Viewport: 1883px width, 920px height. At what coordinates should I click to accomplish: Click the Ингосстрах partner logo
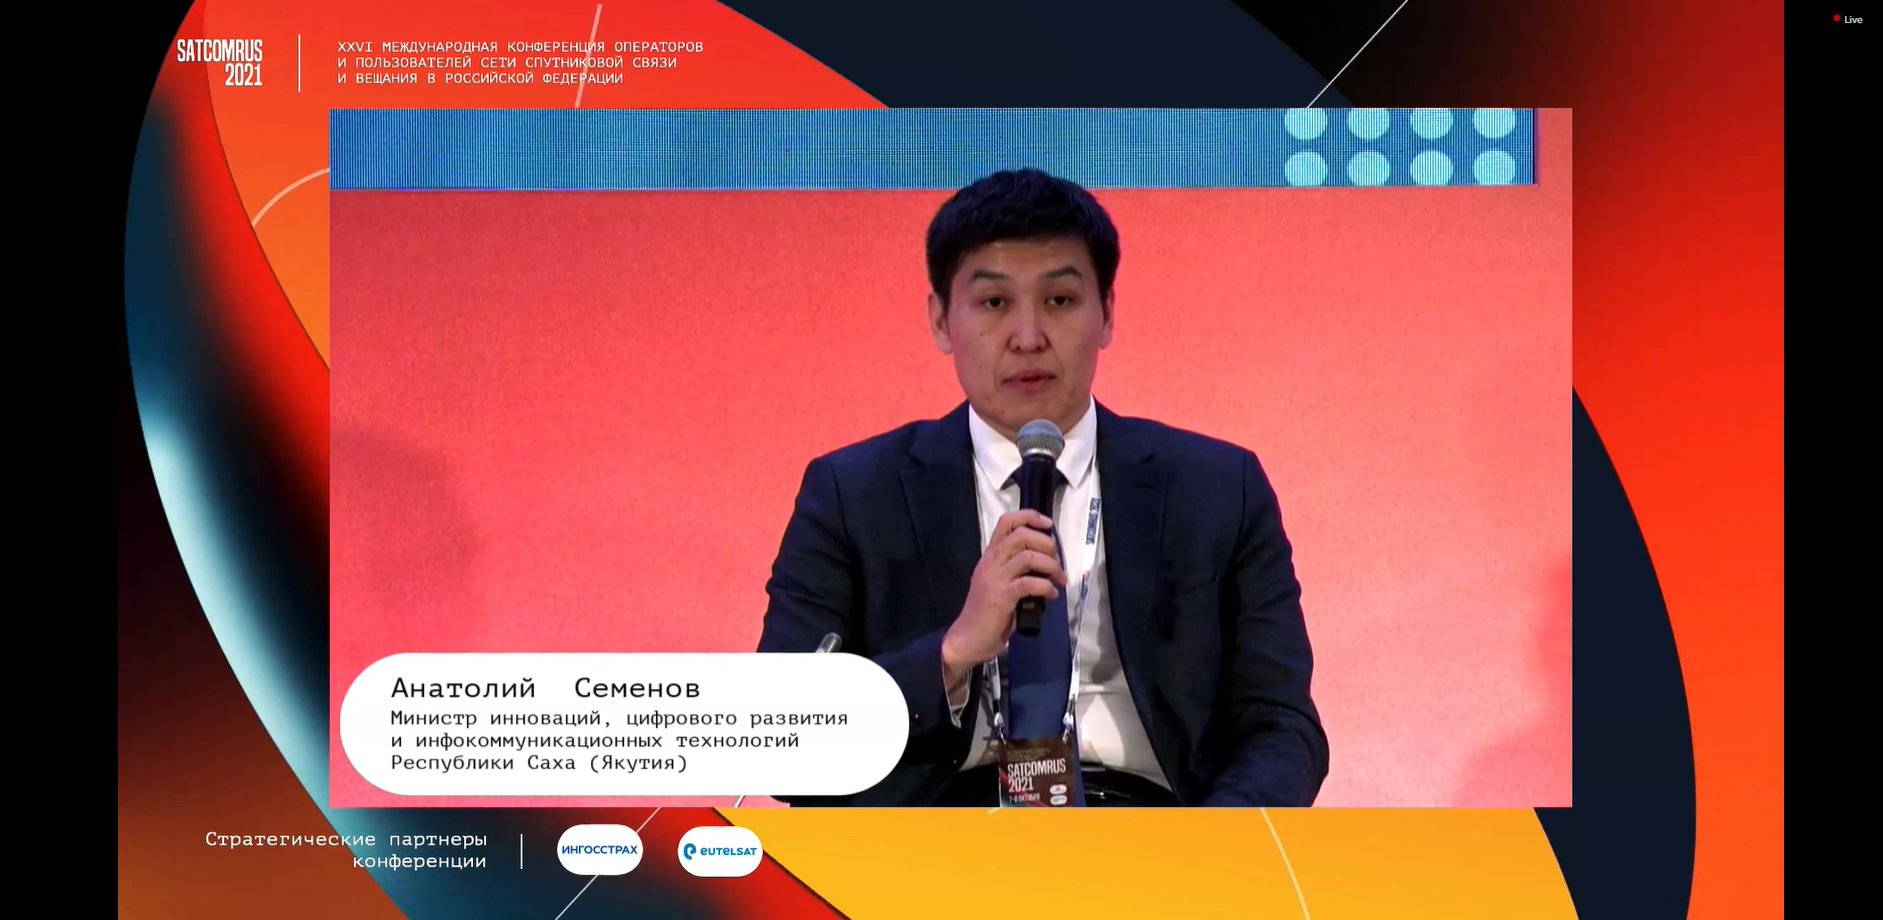click(600, 850)
